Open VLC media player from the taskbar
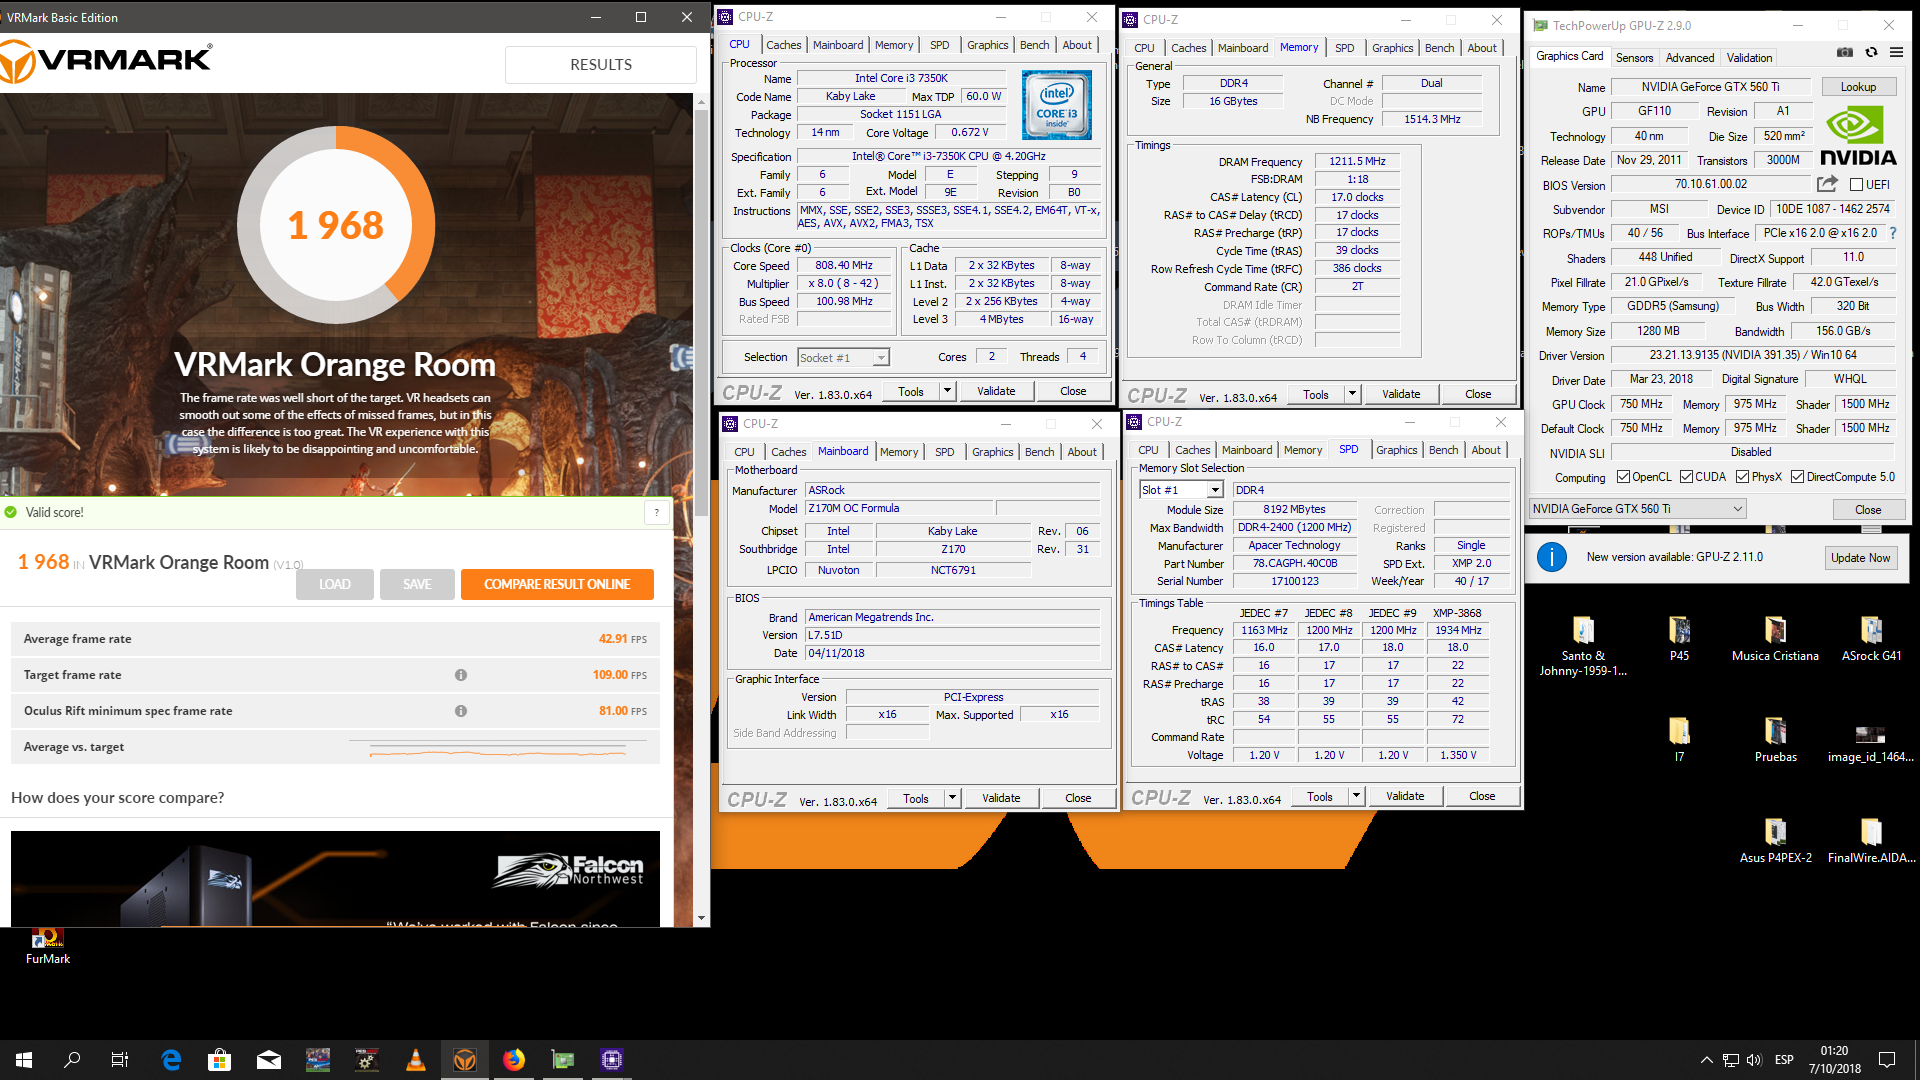The width and height of the screenshot is (1920, 1080). coord(416,1060)
